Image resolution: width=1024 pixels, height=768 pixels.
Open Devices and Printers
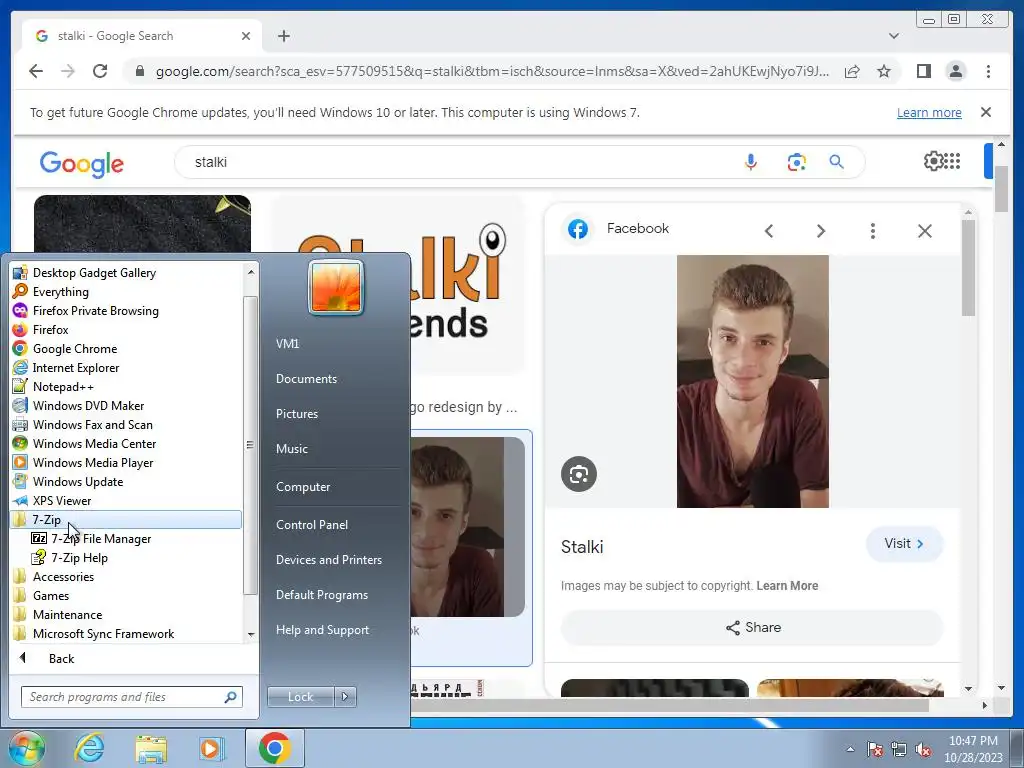pyautogui.click(x=328, y=560)
